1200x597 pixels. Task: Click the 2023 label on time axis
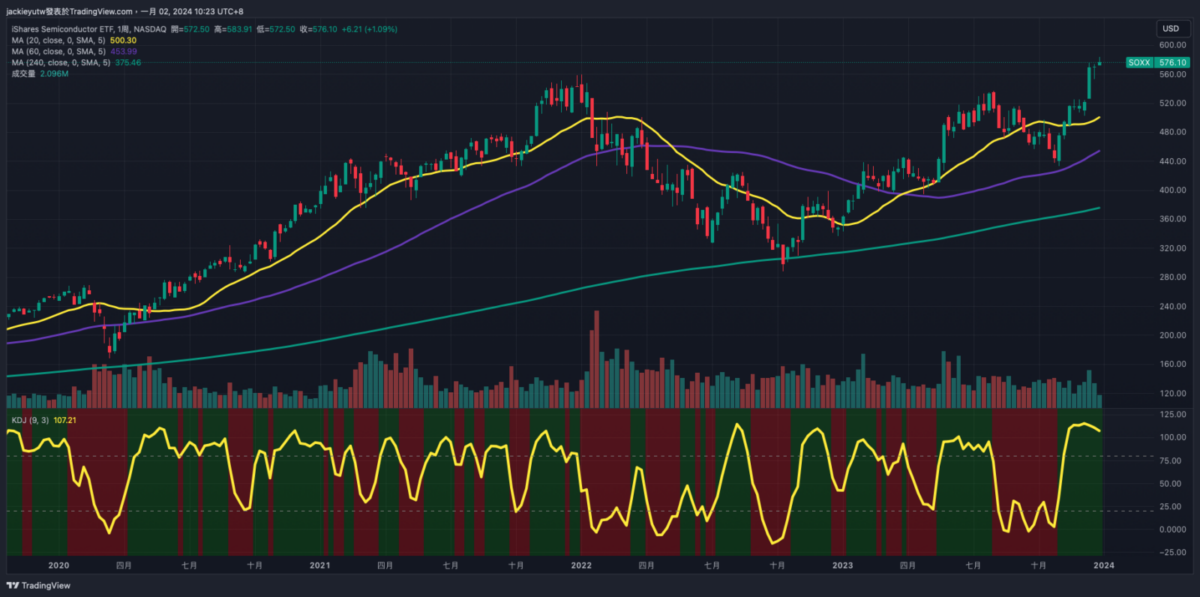842,565
